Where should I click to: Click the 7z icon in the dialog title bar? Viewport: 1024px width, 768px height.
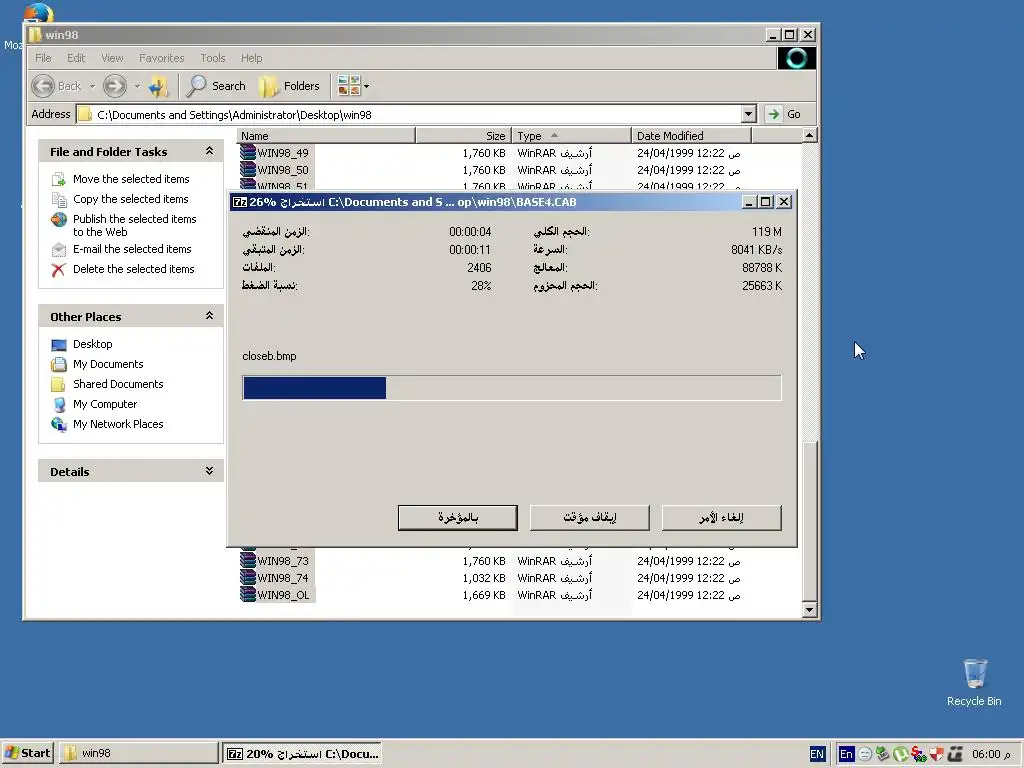pyautogui.click(x=240, y=202)
